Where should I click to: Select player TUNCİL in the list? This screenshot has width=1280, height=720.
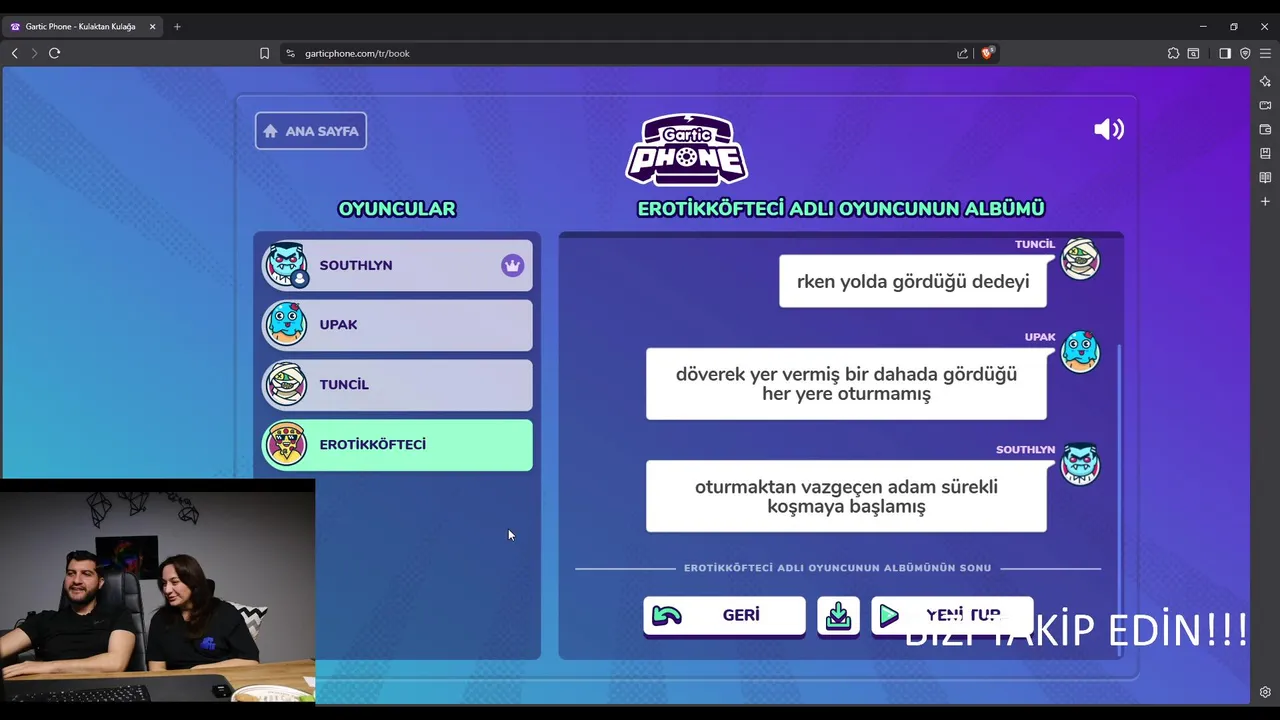397,385
